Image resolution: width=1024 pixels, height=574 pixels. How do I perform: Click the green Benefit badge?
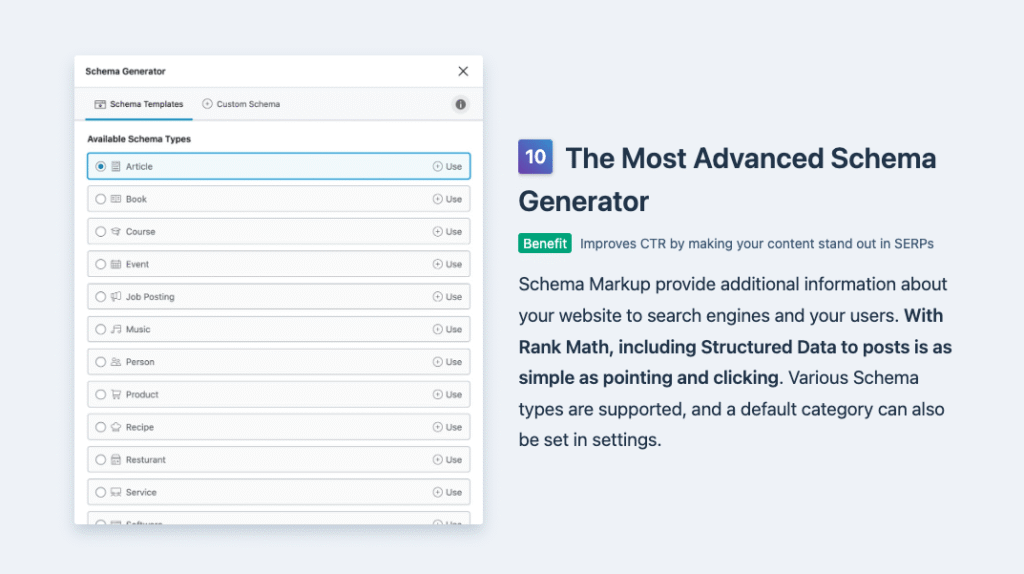click(x=545, y=243)
